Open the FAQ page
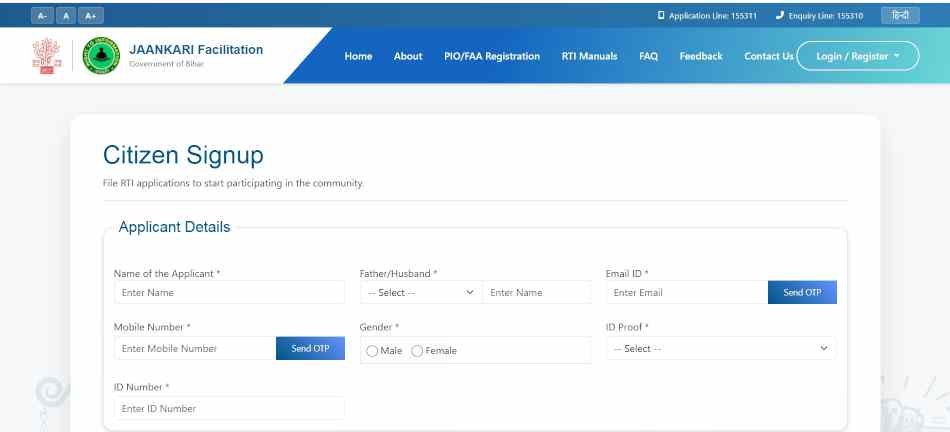 (648, 56)
